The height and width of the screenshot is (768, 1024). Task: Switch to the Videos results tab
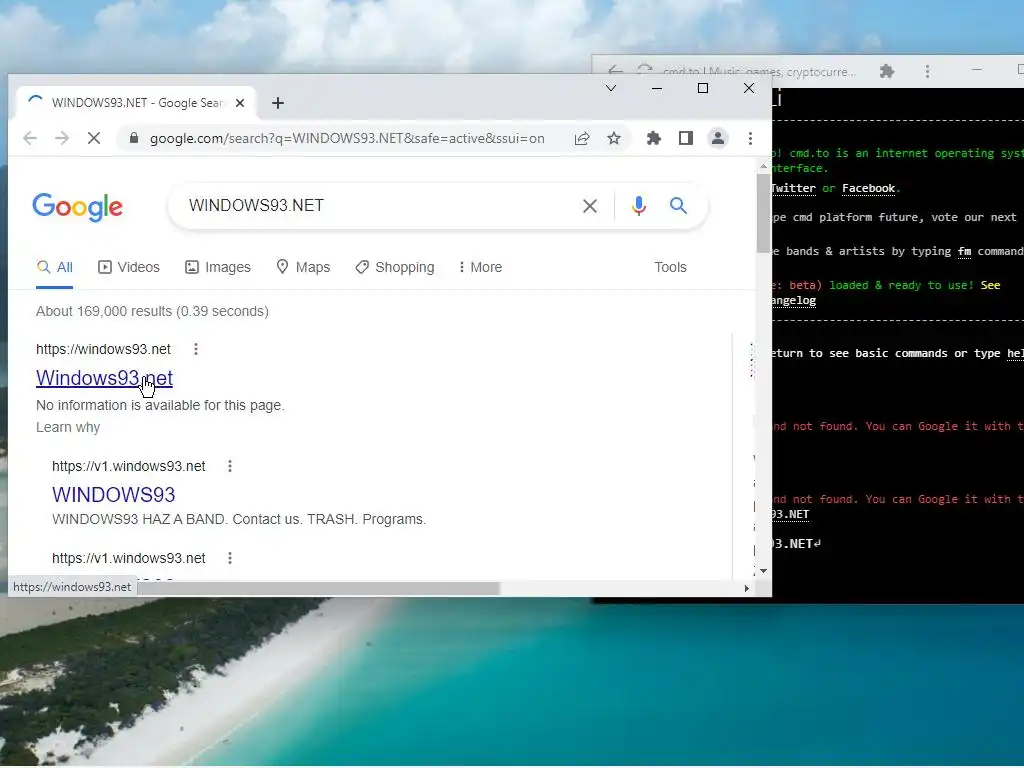tap(129, 267)
